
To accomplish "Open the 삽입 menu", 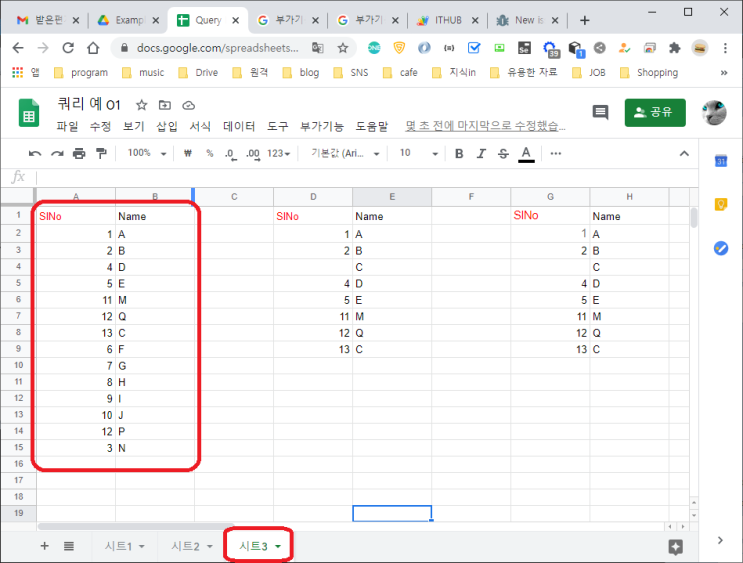I will point(167,127).
